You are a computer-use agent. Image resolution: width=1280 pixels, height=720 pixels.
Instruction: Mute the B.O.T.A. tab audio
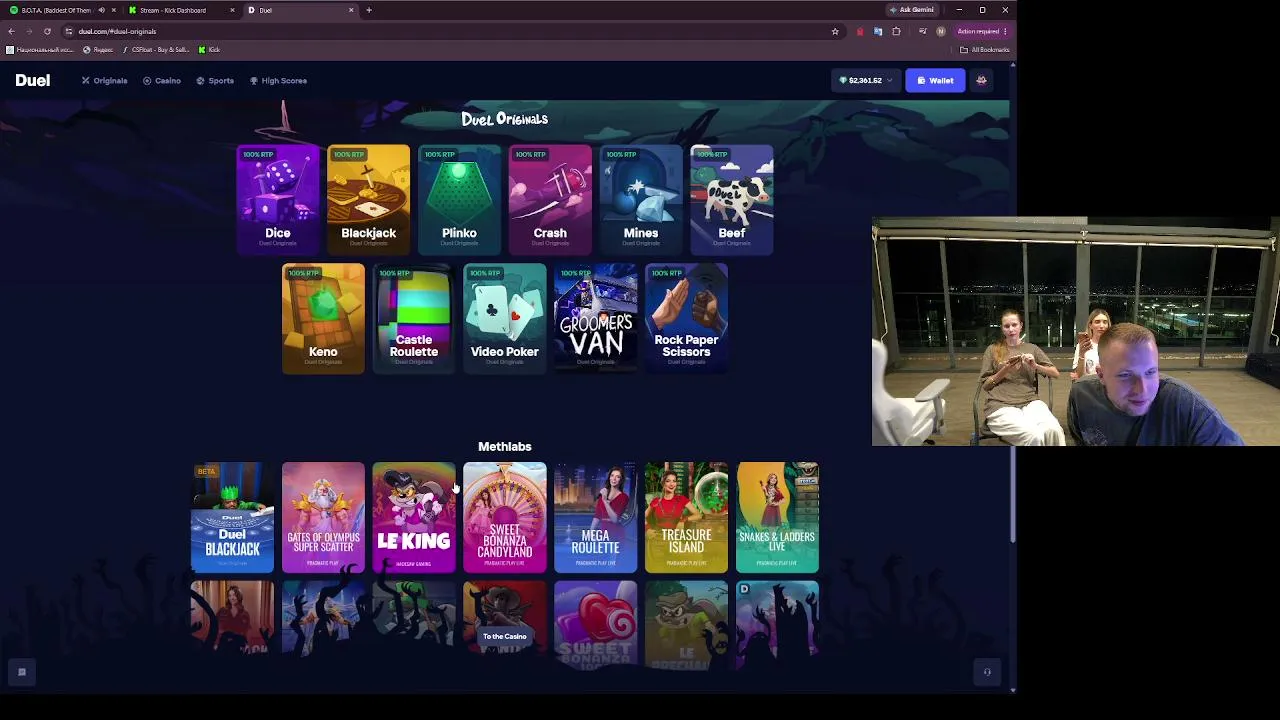[x=101, y=10]
